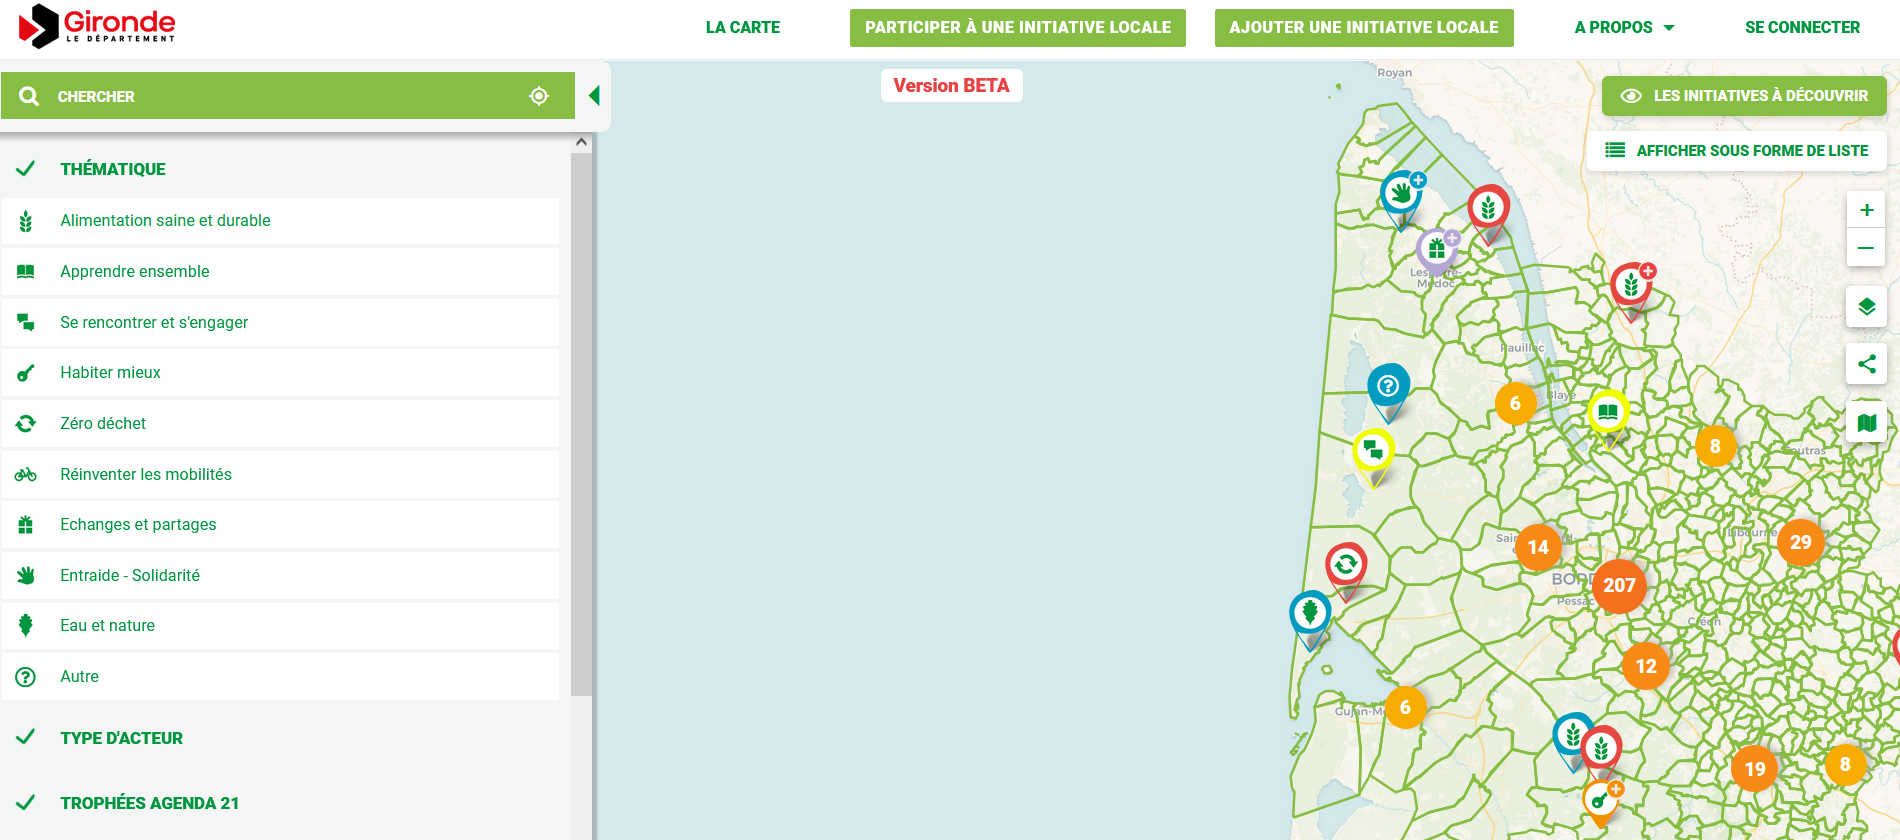Click the Gironde department logo
Screen dimensions: 1900x840
(x=97, y=26)
